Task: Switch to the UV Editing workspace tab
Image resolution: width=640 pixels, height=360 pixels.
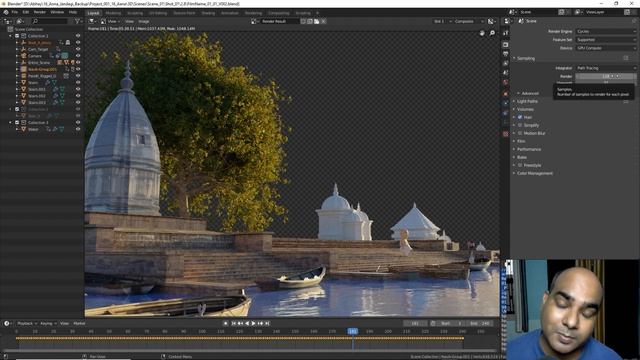Action: [x=158, y=13]
